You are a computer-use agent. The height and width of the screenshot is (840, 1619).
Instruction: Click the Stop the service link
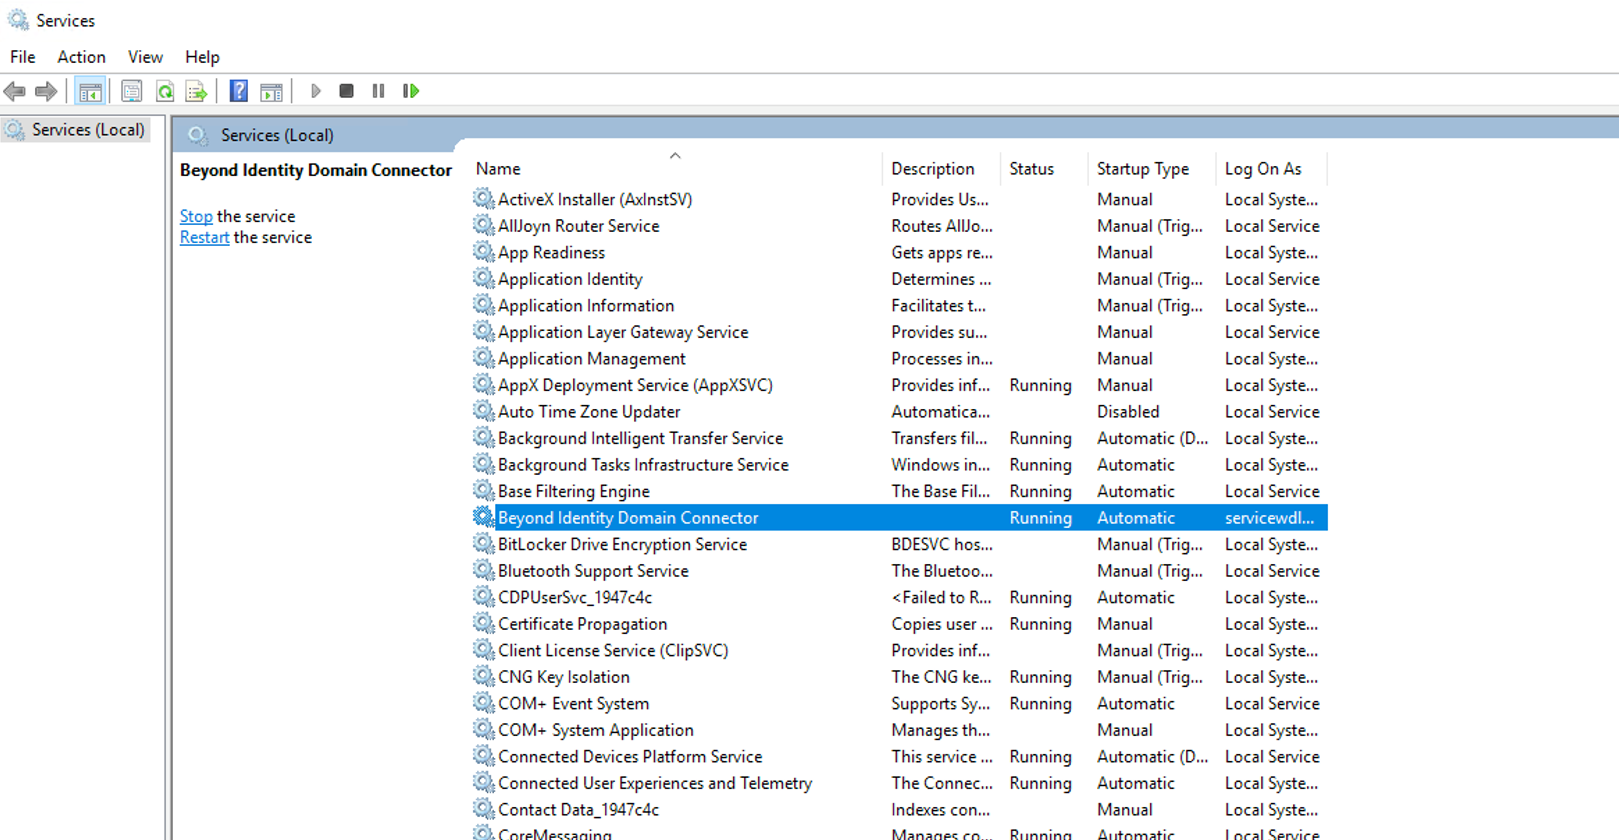pyautogui.click(x=196, y=216)
